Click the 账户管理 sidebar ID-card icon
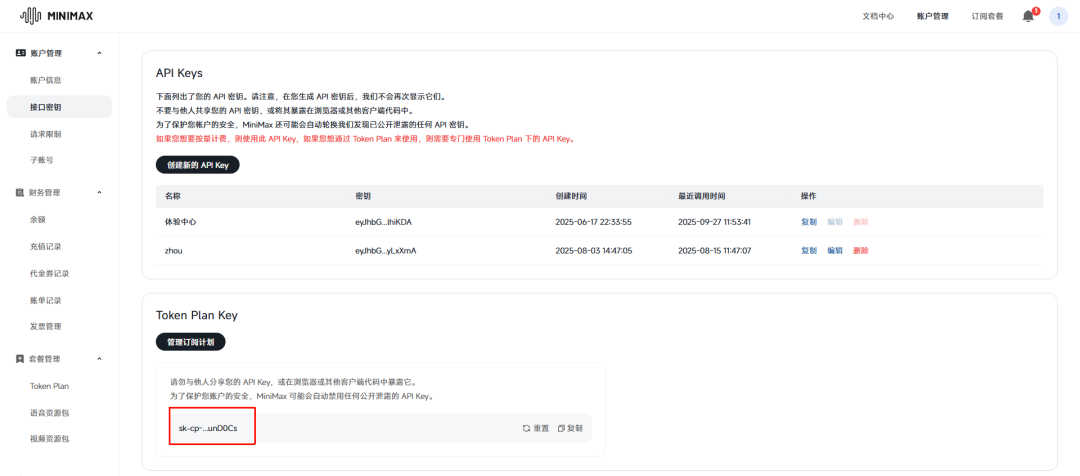The image size is (1080, 476). pos(20,53)
